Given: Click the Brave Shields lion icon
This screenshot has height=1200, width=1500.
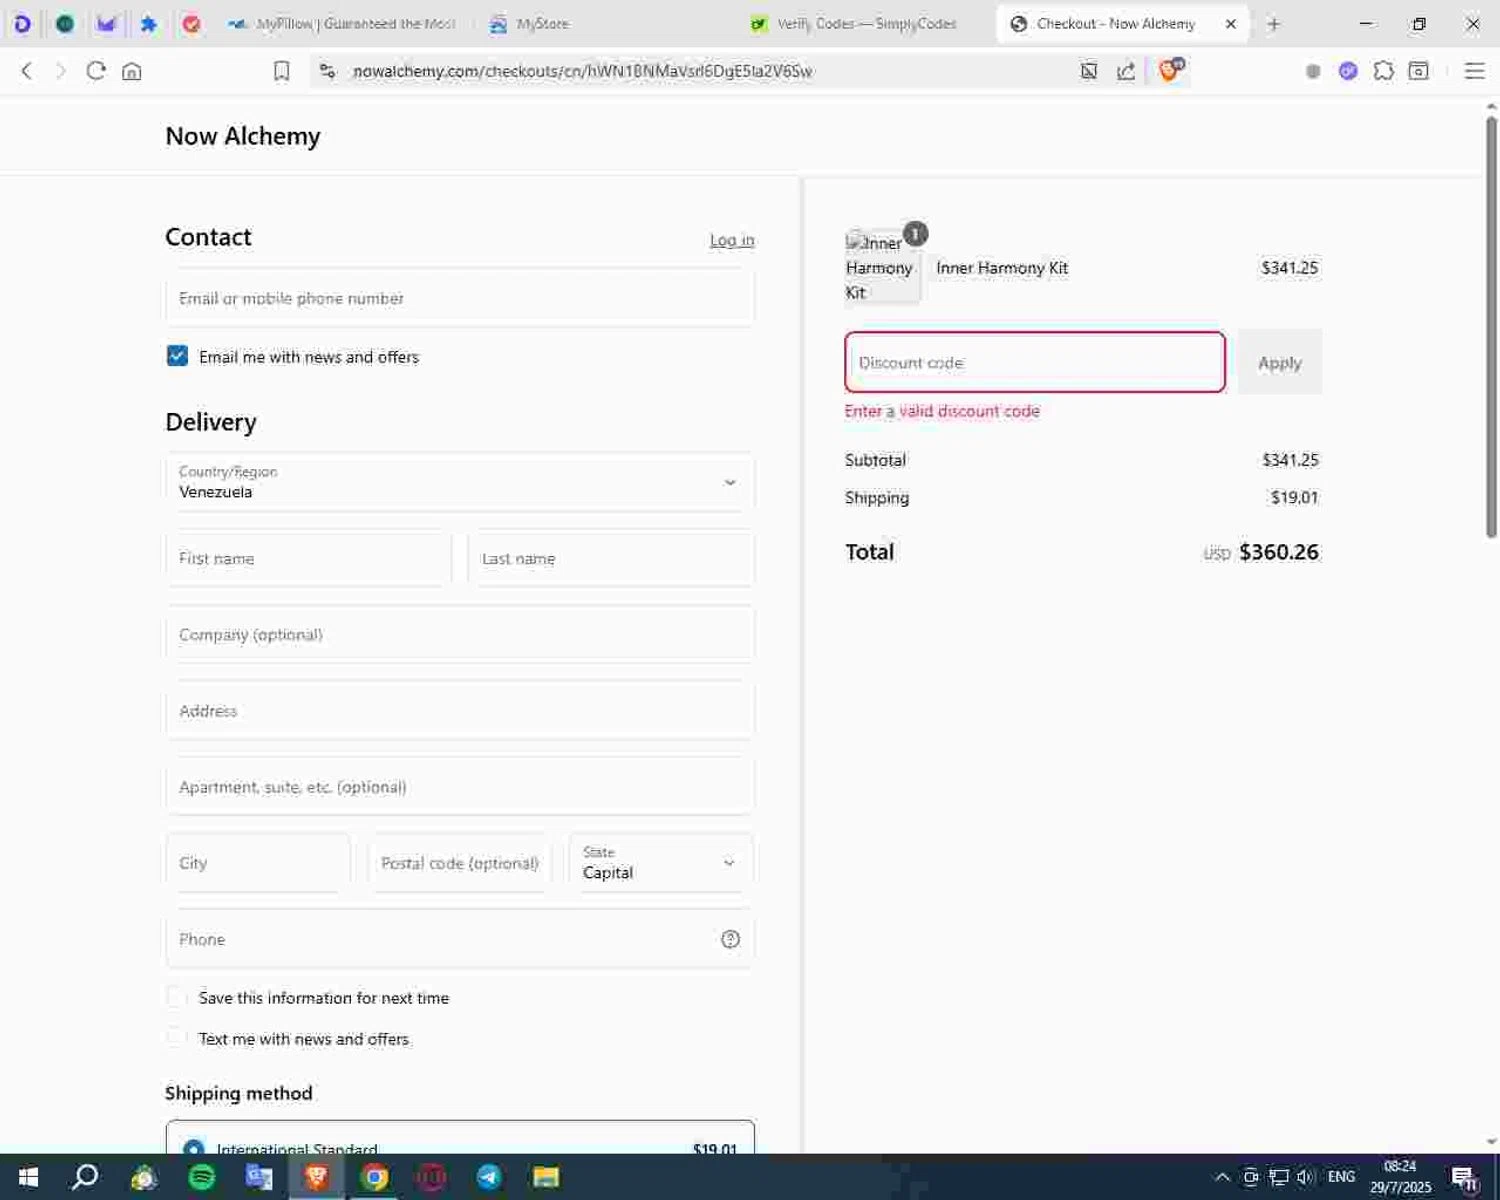Looking at the screenshot, I should click(1169, 70).
